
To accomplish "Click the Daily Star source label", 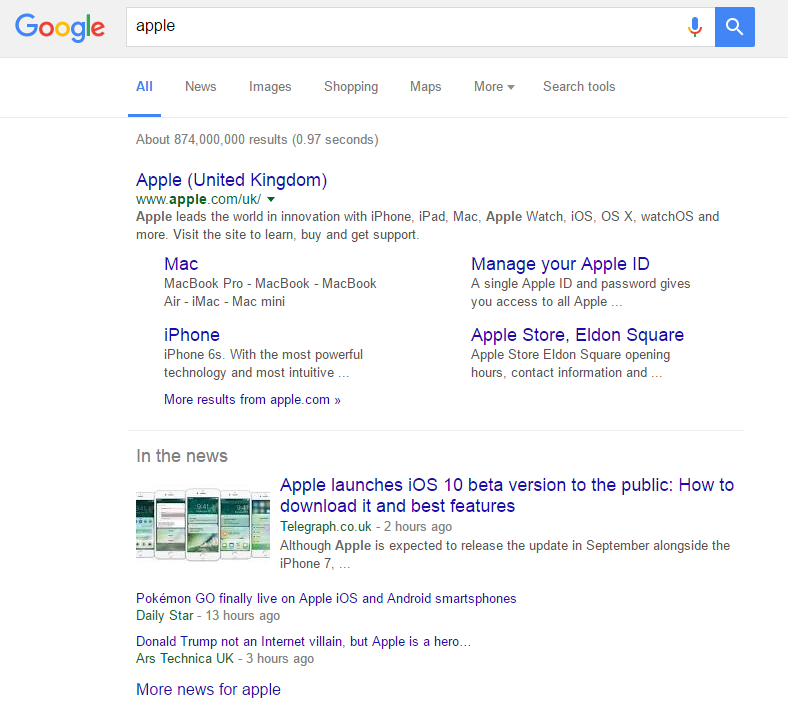I will (164, 616).
